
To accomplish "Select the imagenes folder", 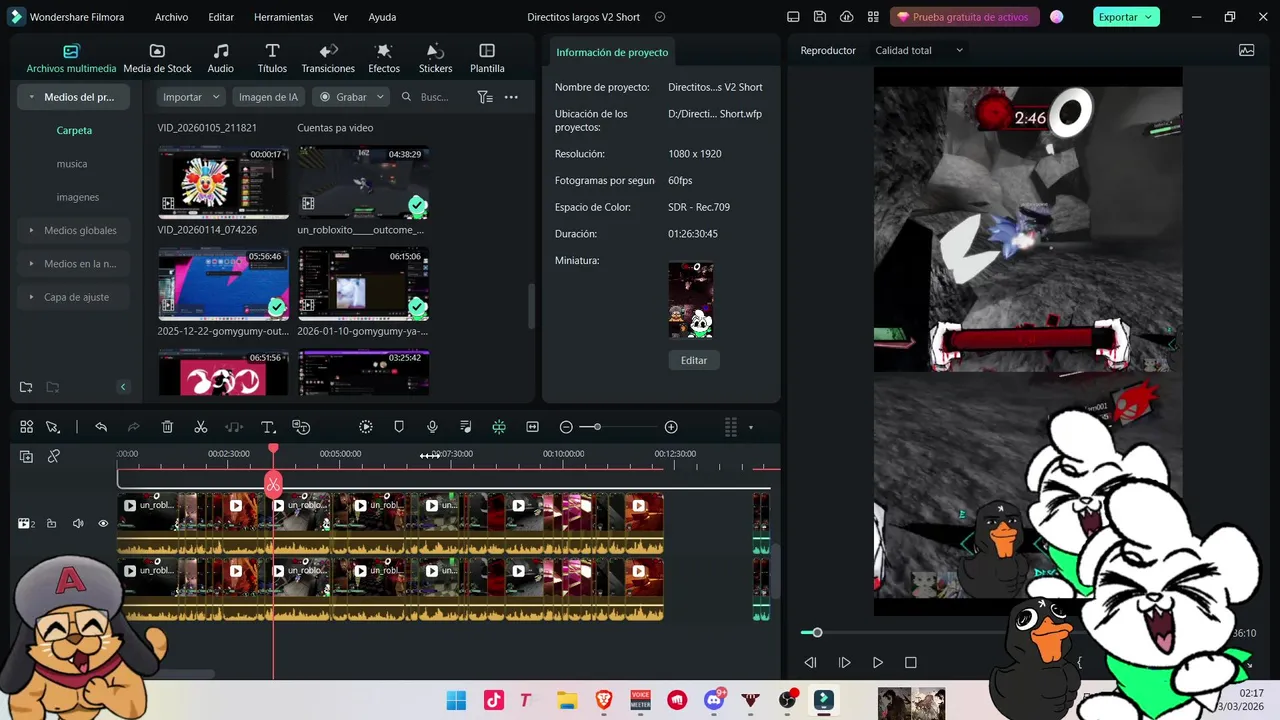I will tap(78, 197).
